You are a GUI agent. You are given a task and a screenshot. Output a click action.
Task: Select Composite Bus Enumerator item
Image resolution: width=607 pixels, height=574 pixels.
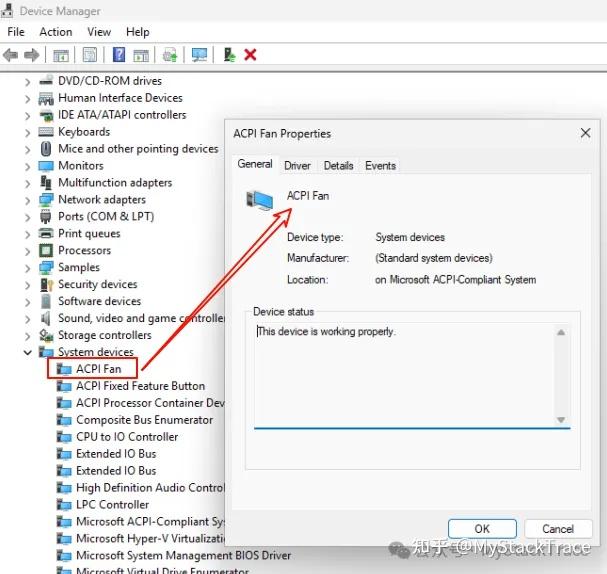point(144,420)
